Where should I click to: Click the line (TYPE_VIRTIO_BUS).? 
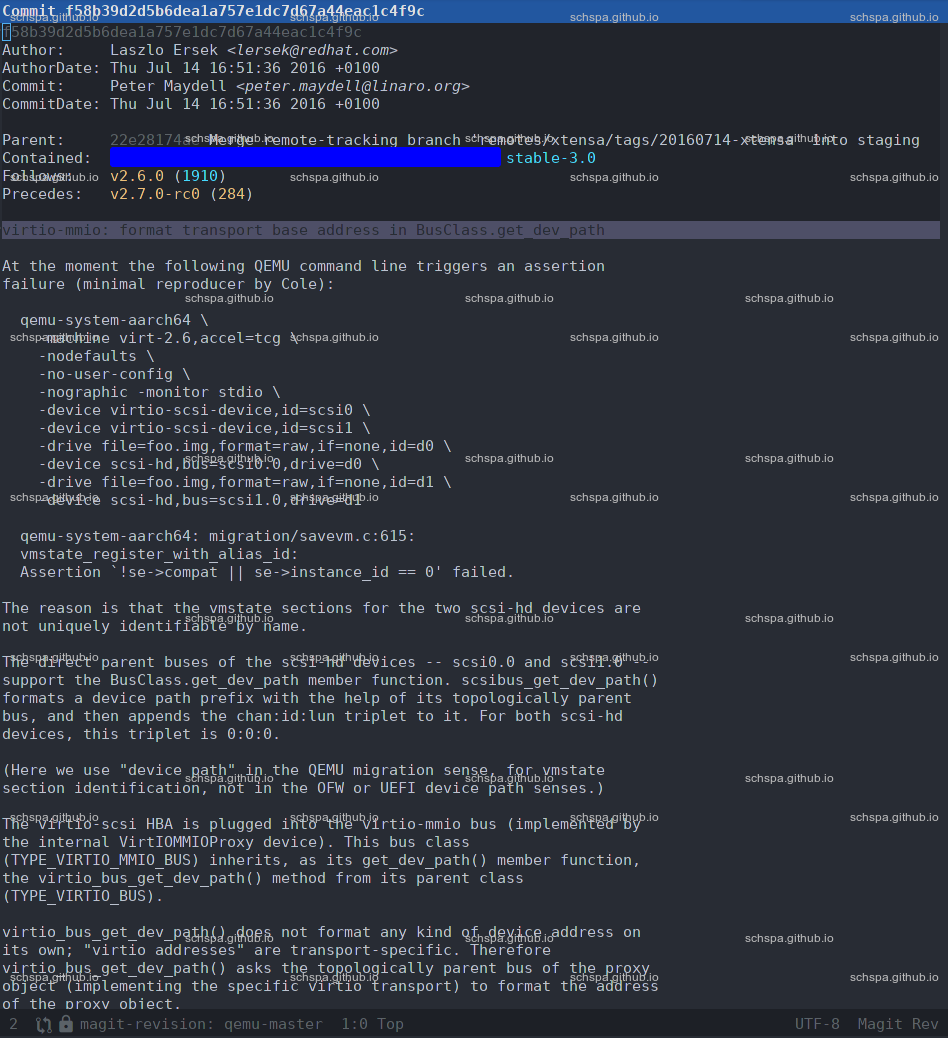pos(83,896)
